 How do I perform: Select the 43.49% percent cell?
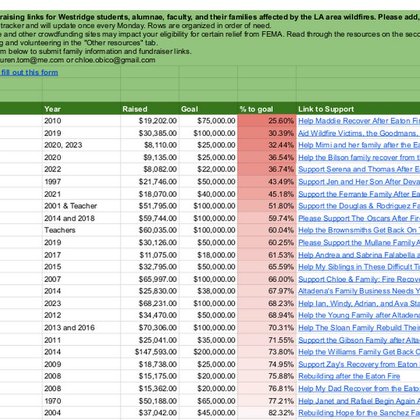(x=267, y=182)
